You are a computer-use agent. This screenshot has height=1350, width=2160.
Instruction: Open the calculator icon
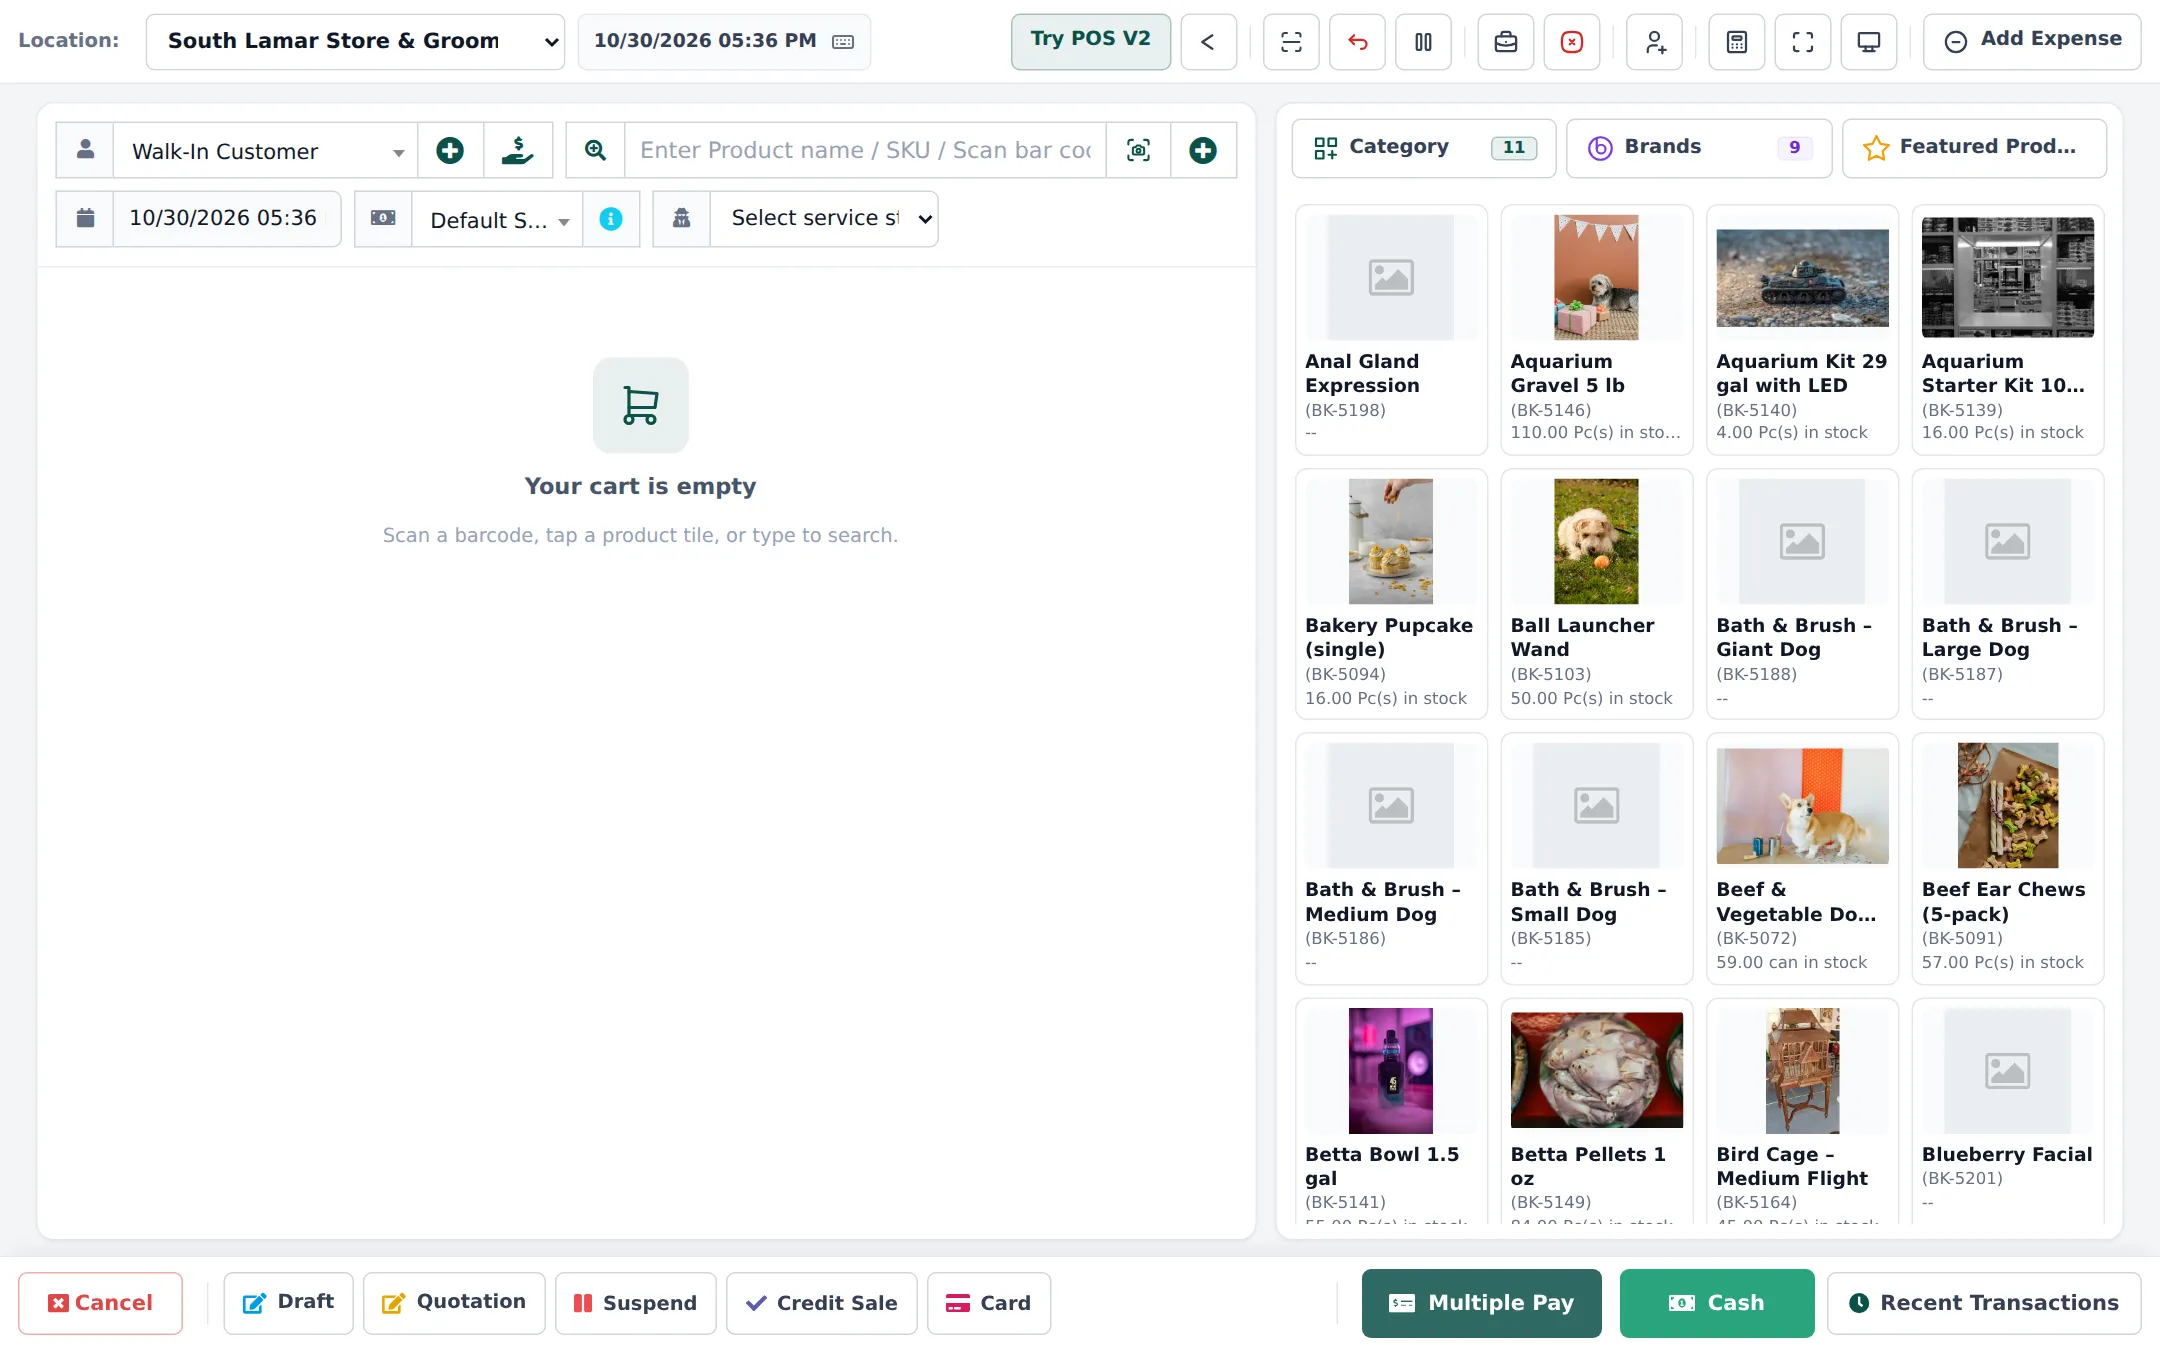point(1737,42)
